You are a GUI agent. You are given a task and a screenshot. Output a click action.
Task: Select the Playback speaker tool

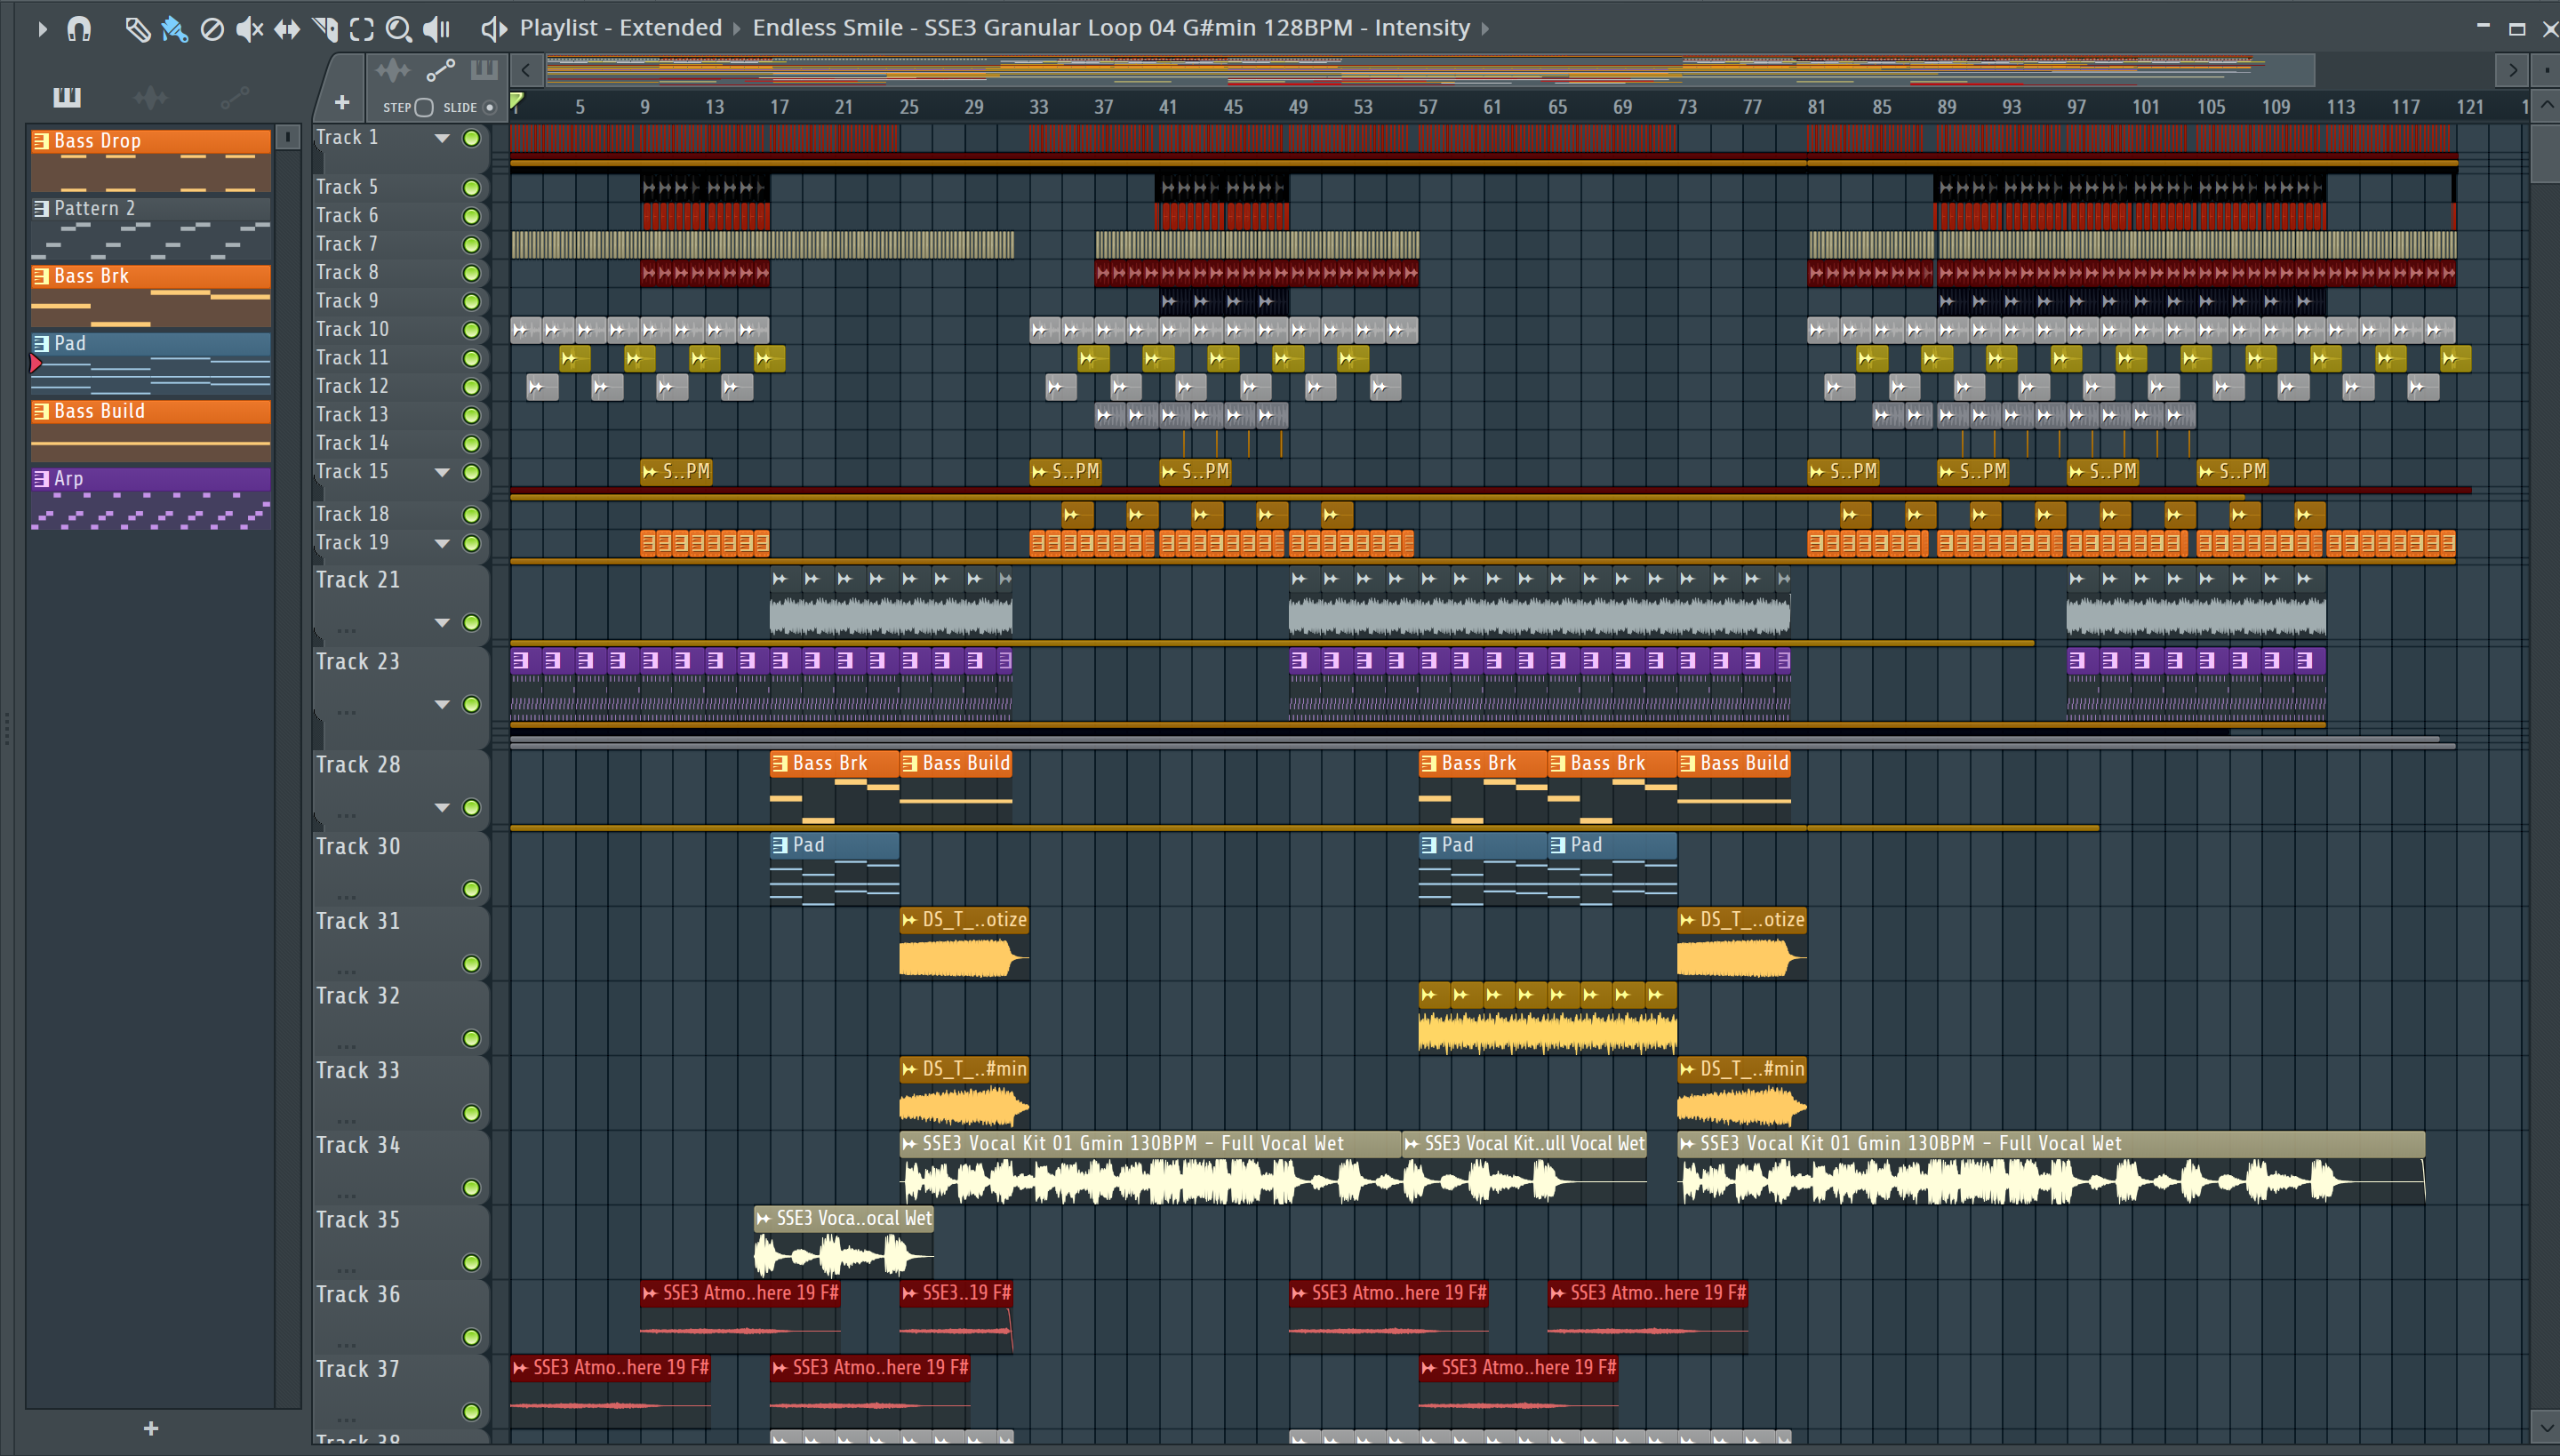coord(437,29)
